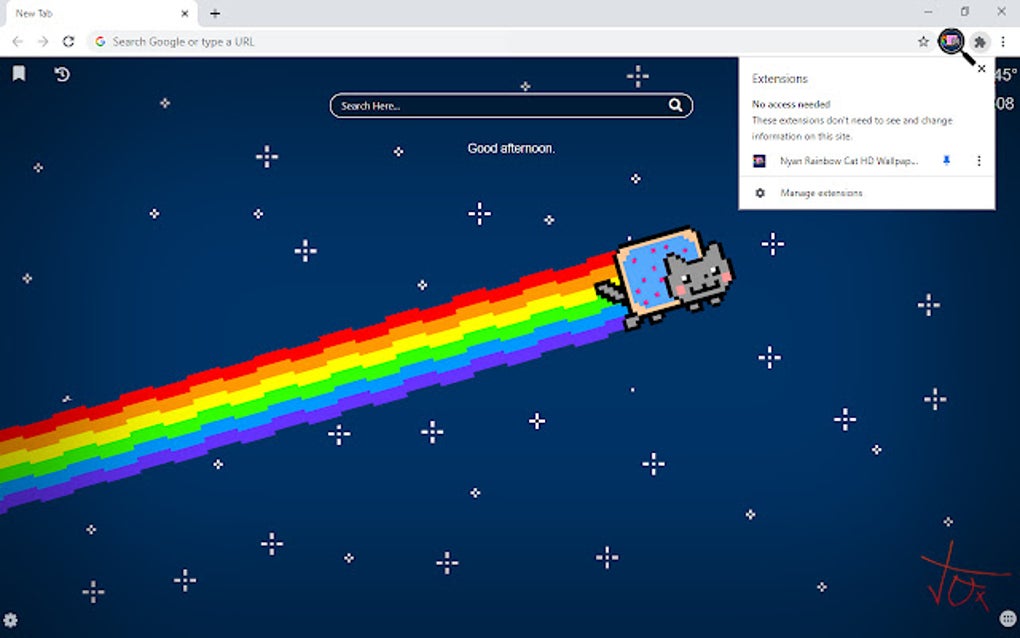
Task: Check the weather by clicking 45°
Action: coord(1005,74)
